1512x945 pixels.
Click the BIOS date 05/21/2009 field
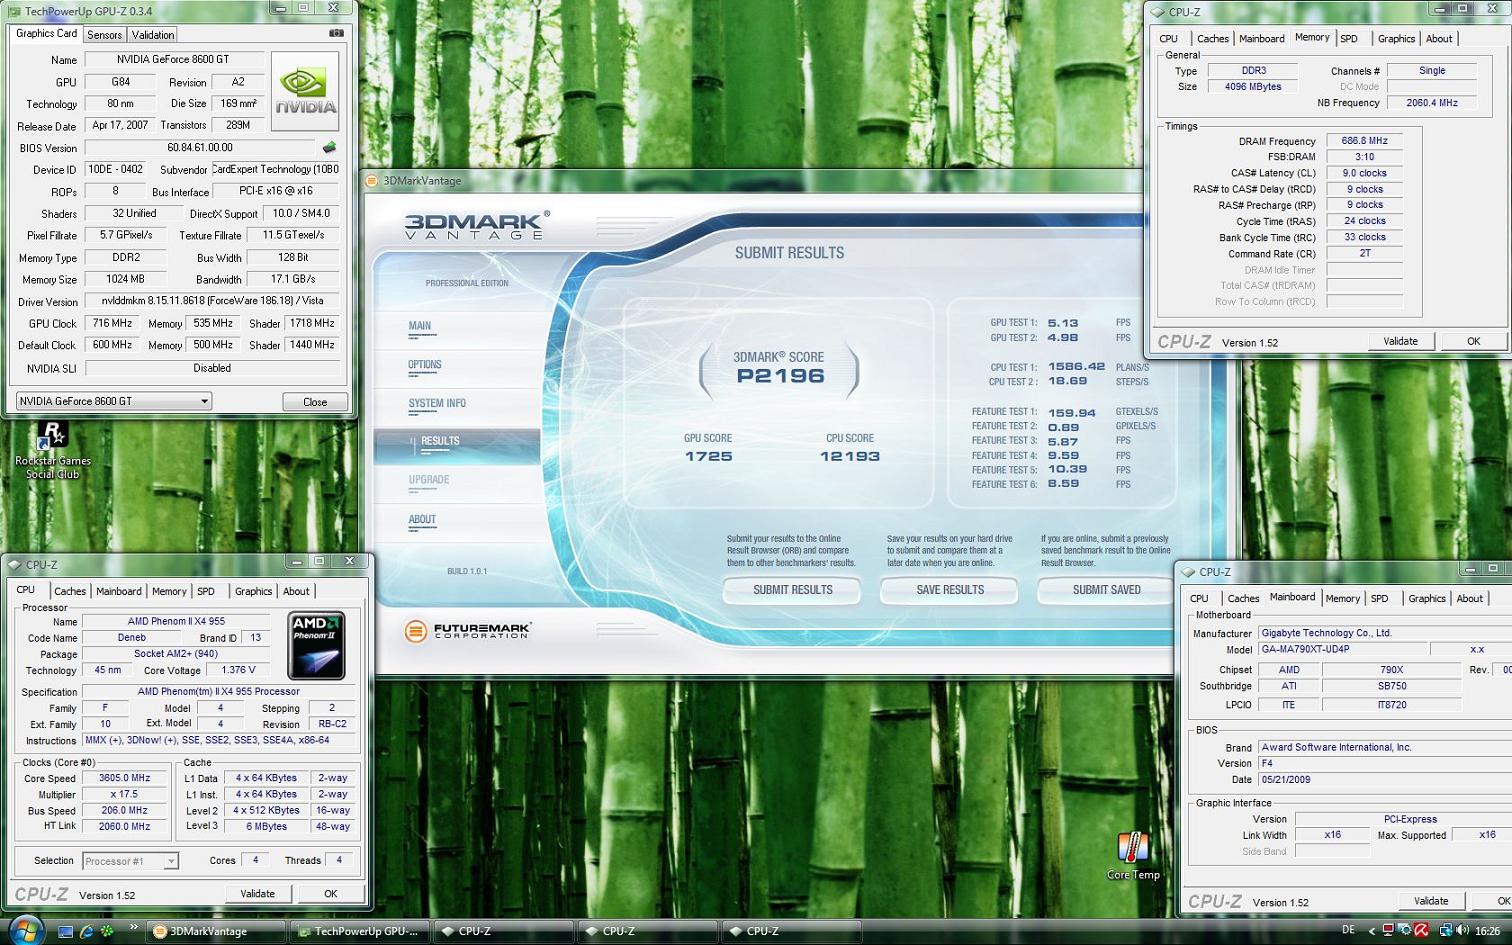[x=1385, y=780]
